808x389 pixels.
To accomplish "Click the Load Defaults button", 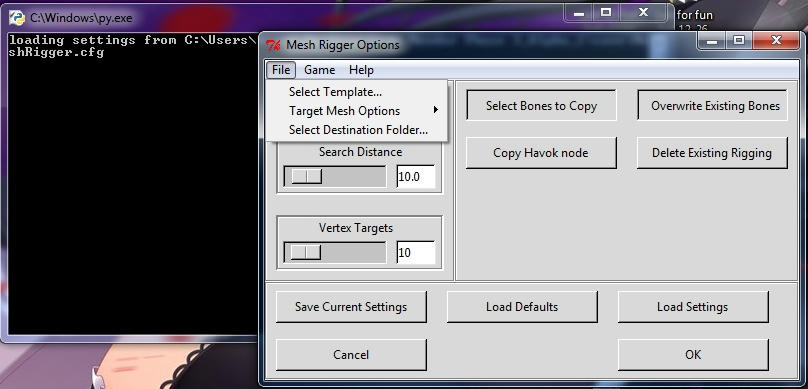I will point(522,307).
